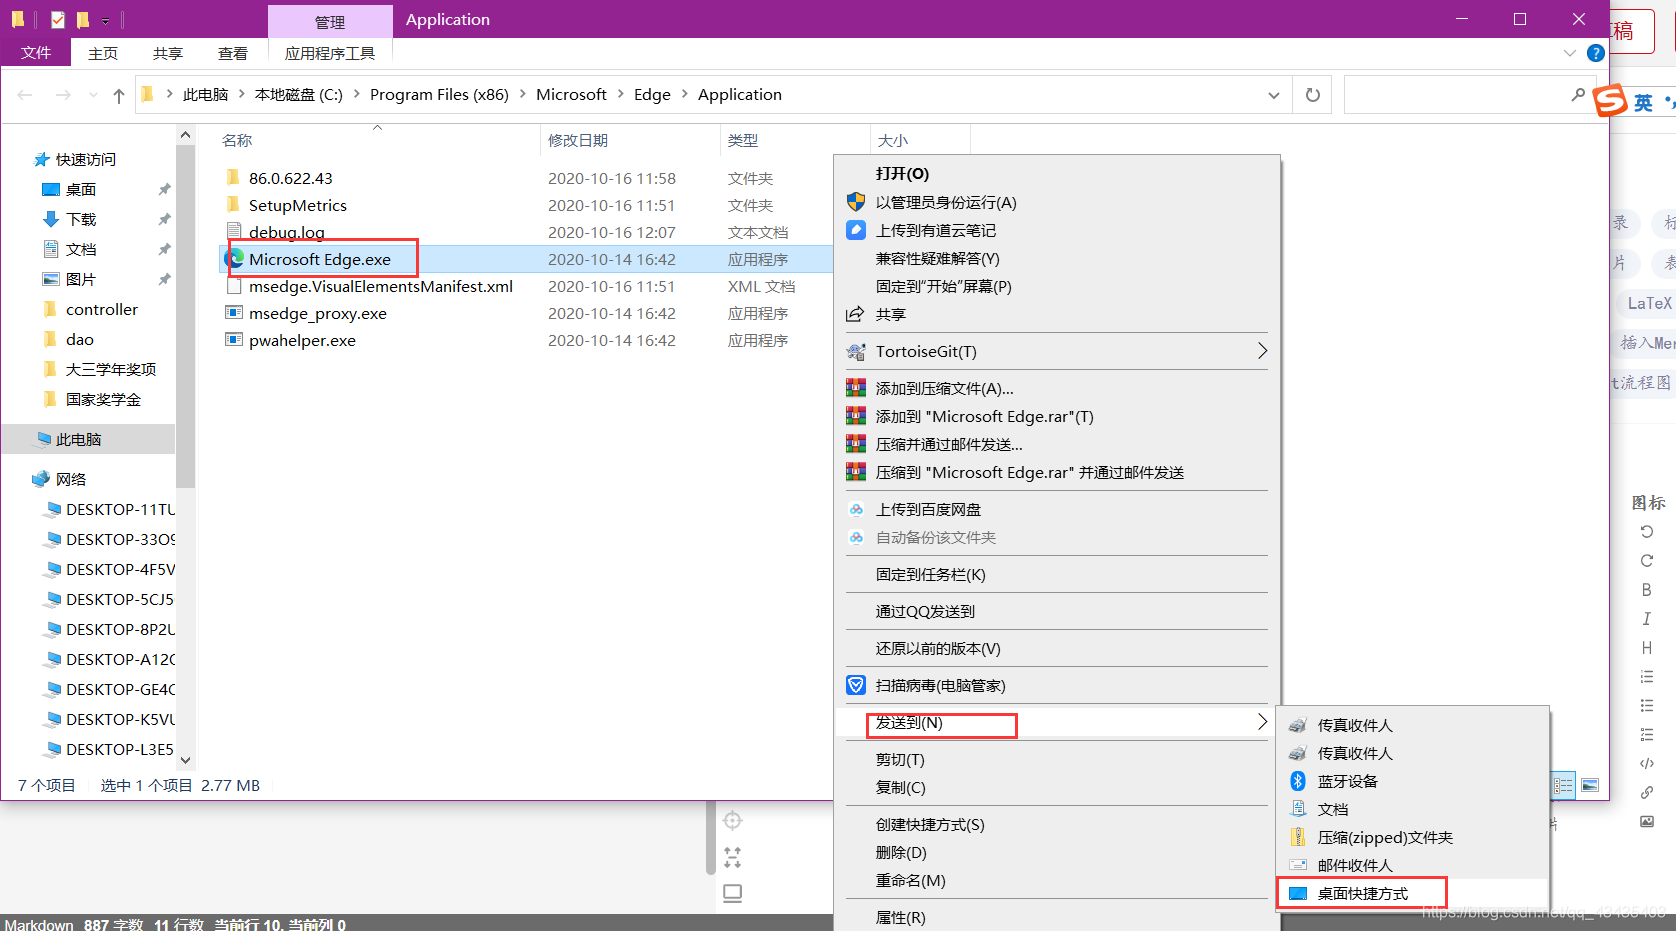Click Open (O) in context menu
Viewport: 1676px width, 931px height.
coord(1057,173)
